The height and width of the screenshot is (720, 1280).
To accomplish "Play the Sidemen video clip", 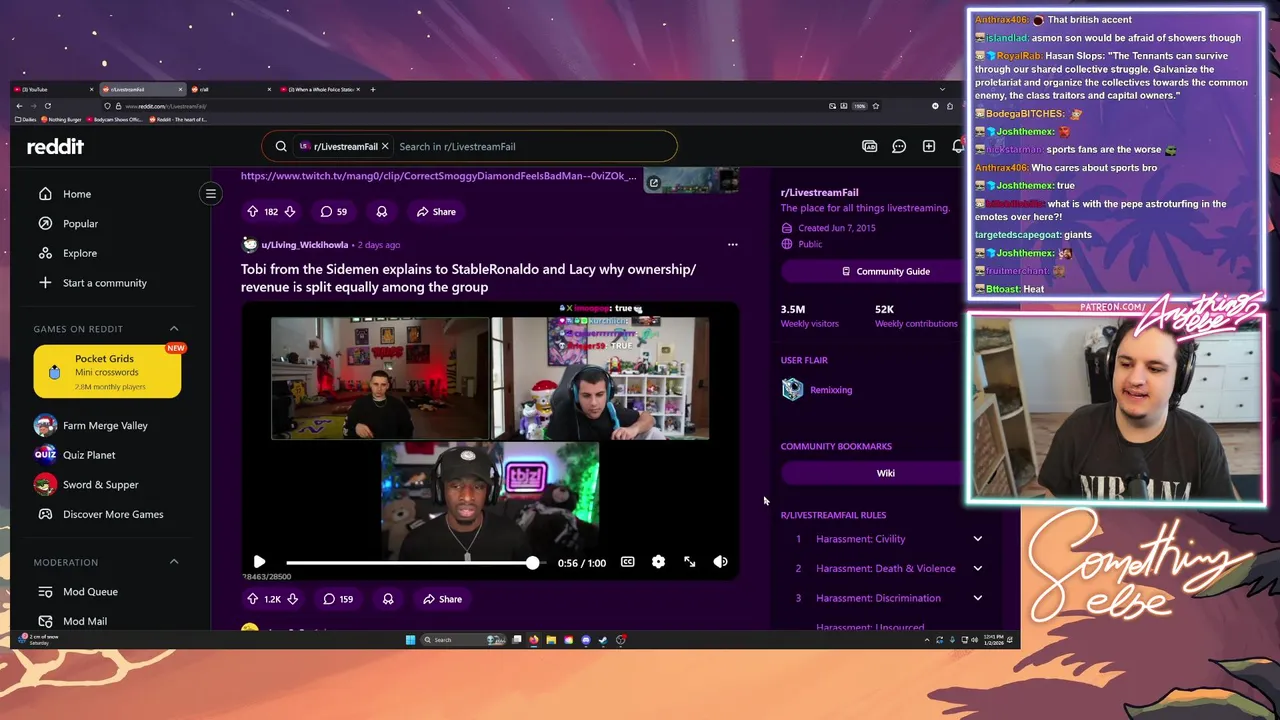I will (x=259, y=562).
